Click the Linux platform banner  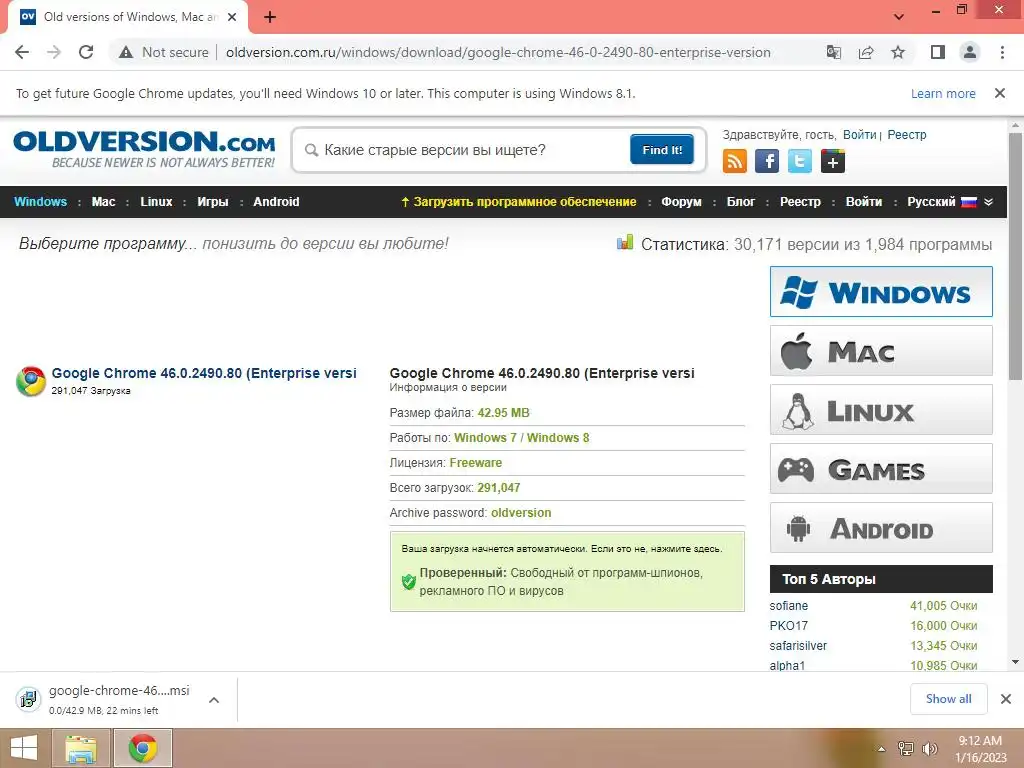tap(881, 409)
